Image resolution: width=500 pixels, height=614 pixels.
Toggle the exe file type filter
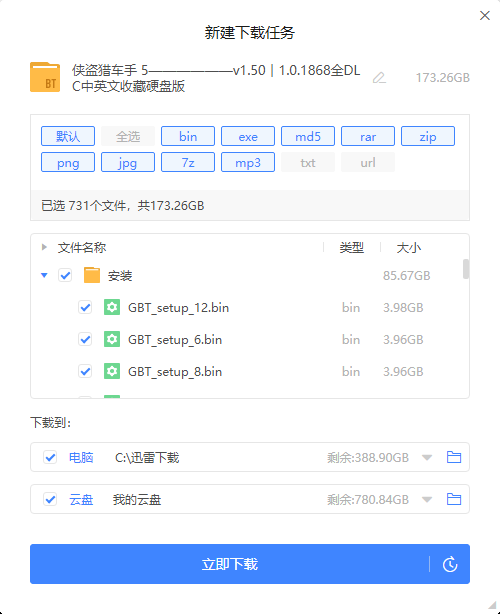[x=248, y=136]
